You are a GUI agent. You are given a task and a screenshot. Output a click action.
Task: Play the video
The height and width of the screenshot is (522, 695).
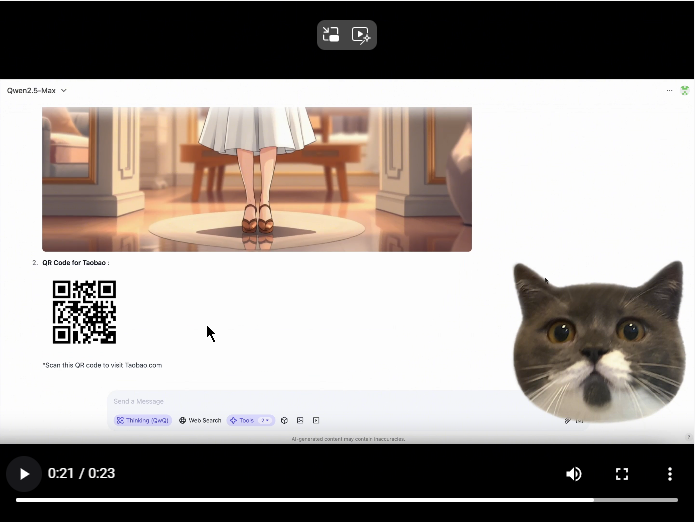[24, 474]
